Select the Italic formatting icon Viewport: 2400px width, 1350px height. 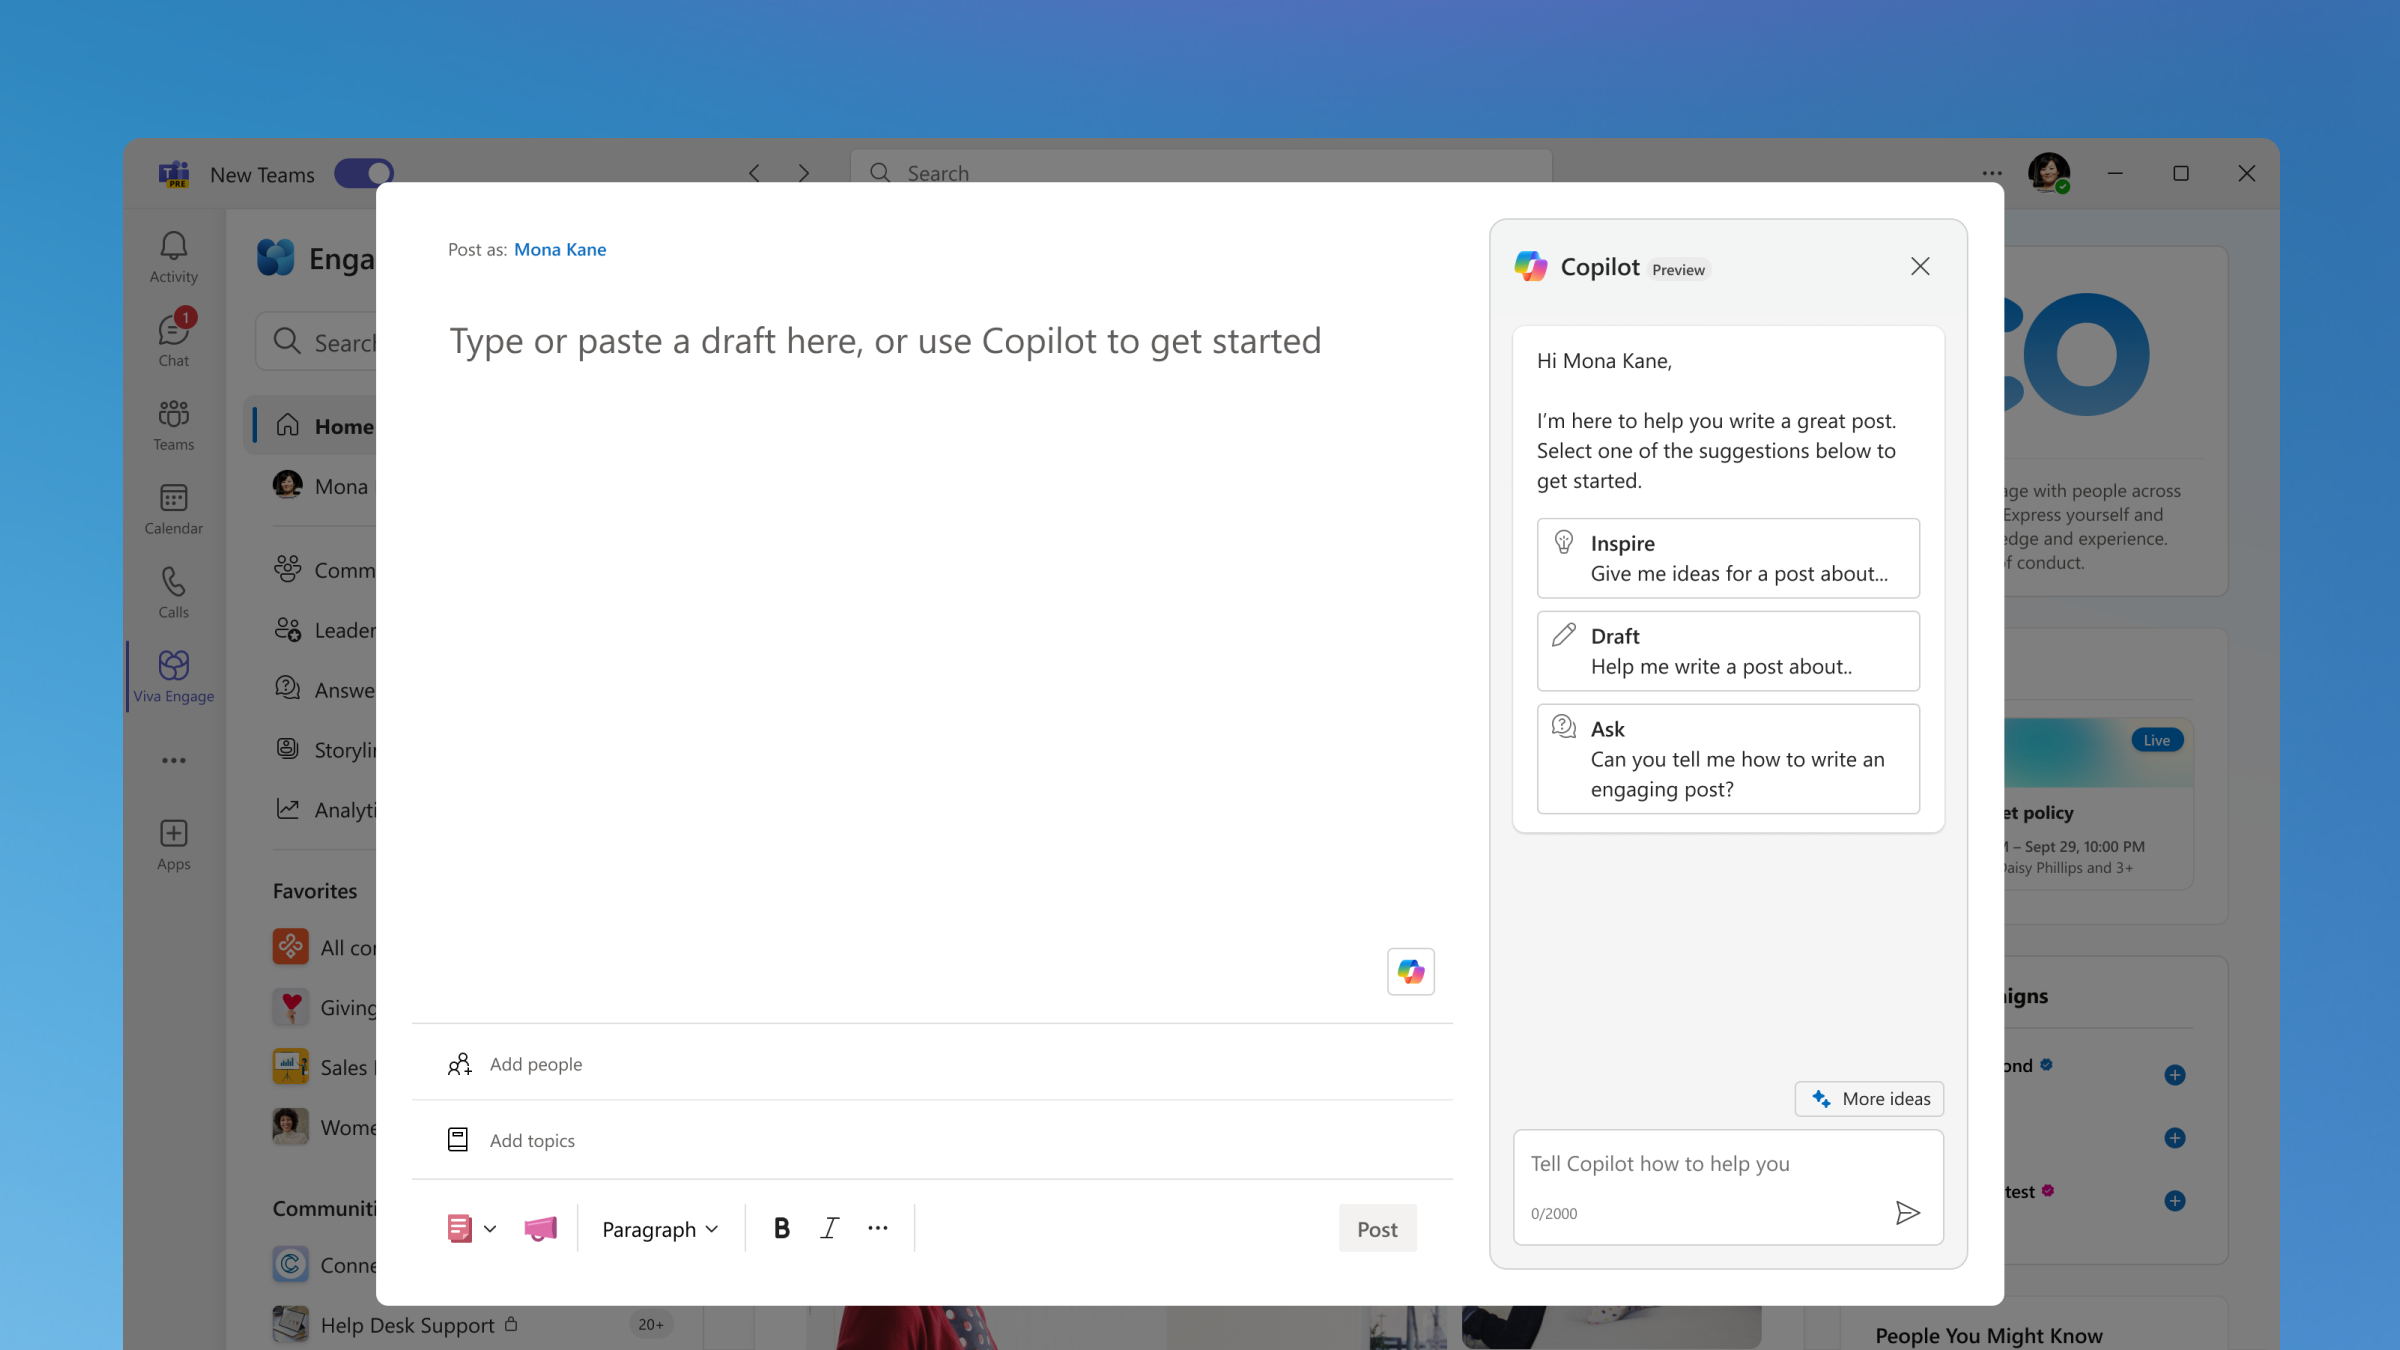click(831, 1228)
